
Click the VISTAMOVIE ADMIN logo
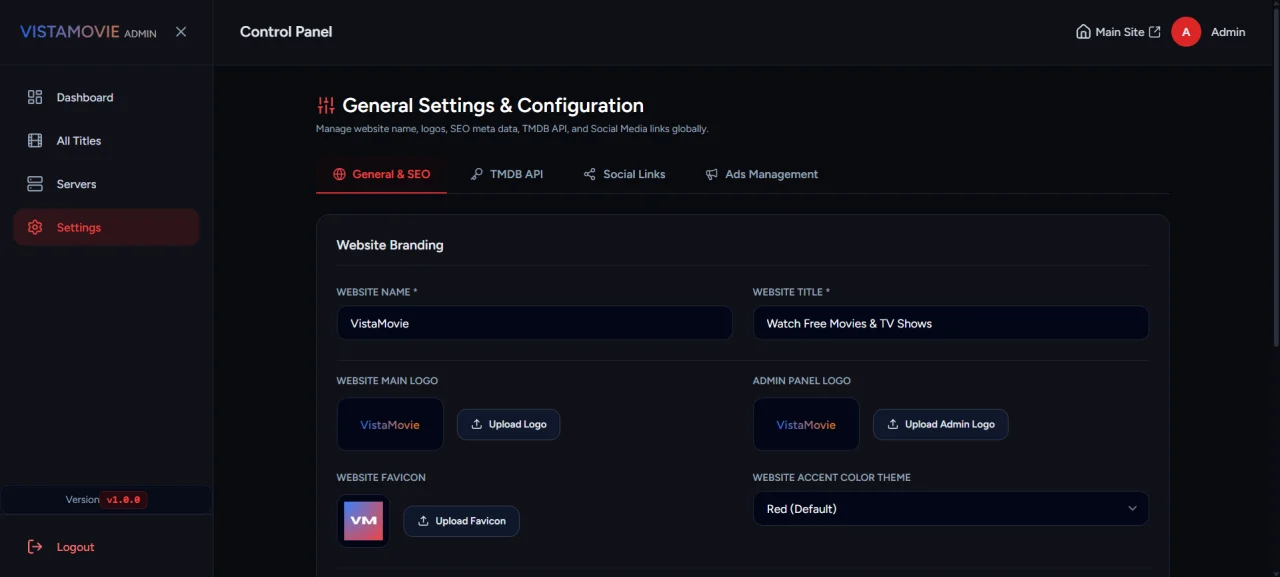click(x=88, y=32)
